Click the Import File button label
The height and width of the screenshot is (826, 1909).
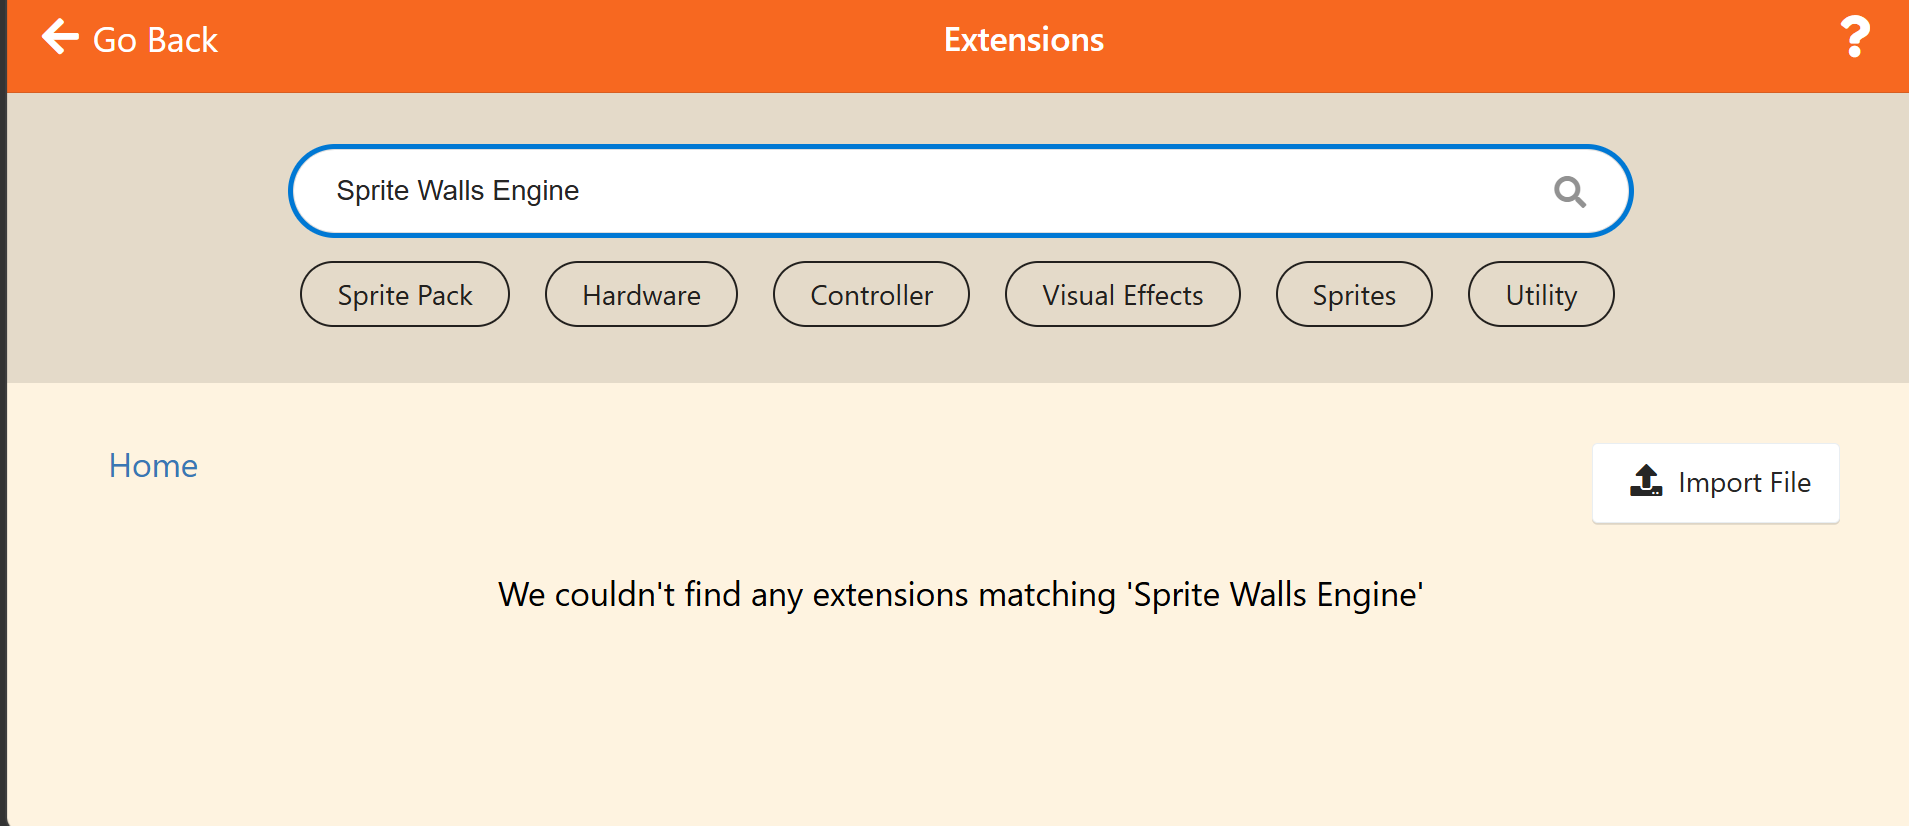coord(1744,483)
